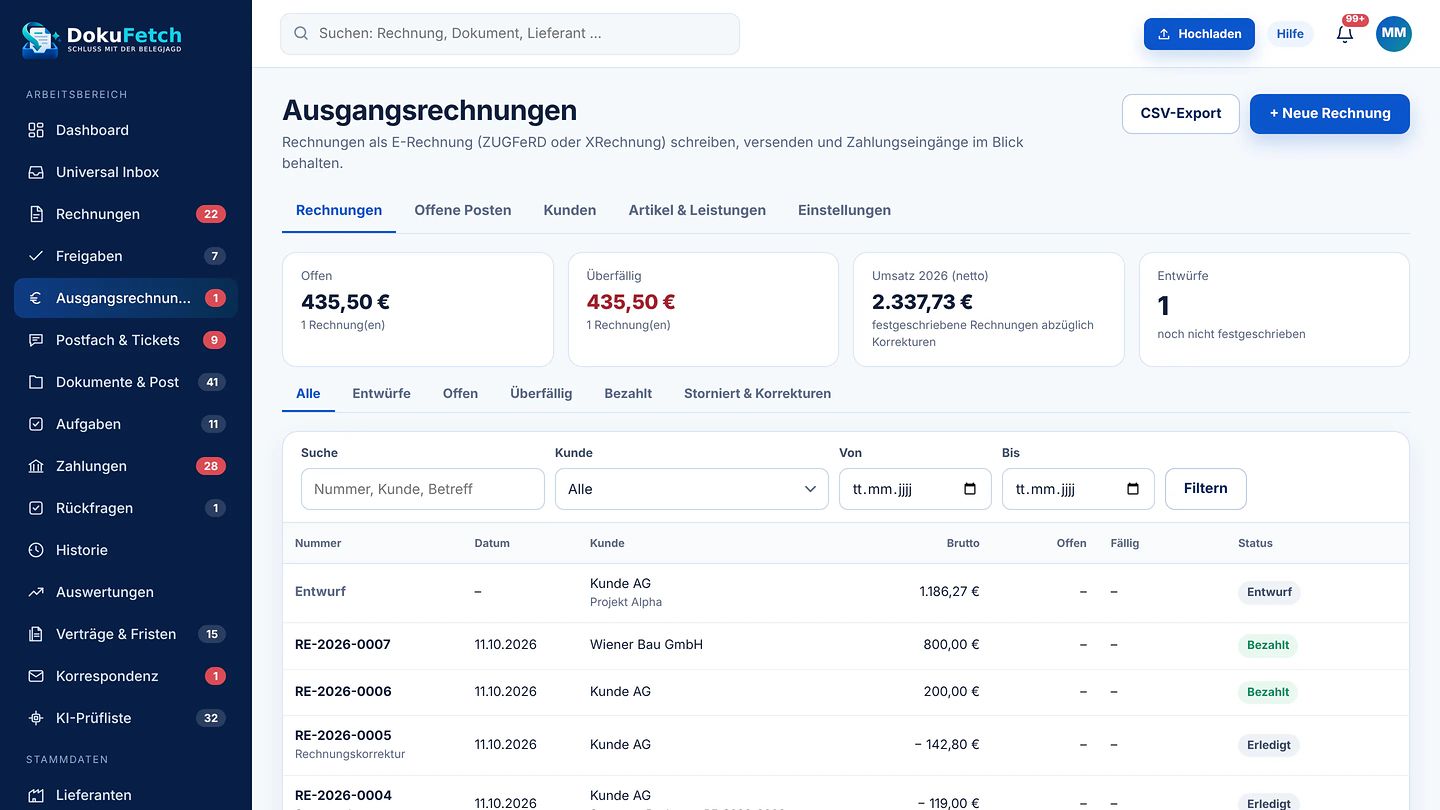Click the CSV-Export button
This screenshot has width=1440, height=810.
click(x=1181, y=113)
